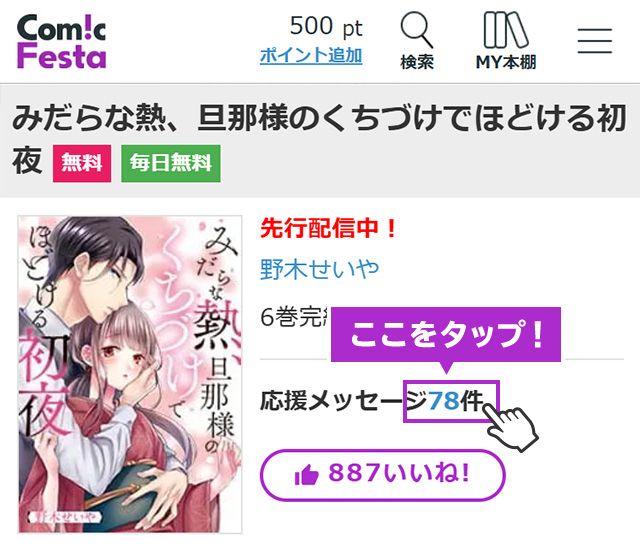The width and height of the screenshot is (640, 556).
Task: Click the manga title heading text
Action: (319, 139)
